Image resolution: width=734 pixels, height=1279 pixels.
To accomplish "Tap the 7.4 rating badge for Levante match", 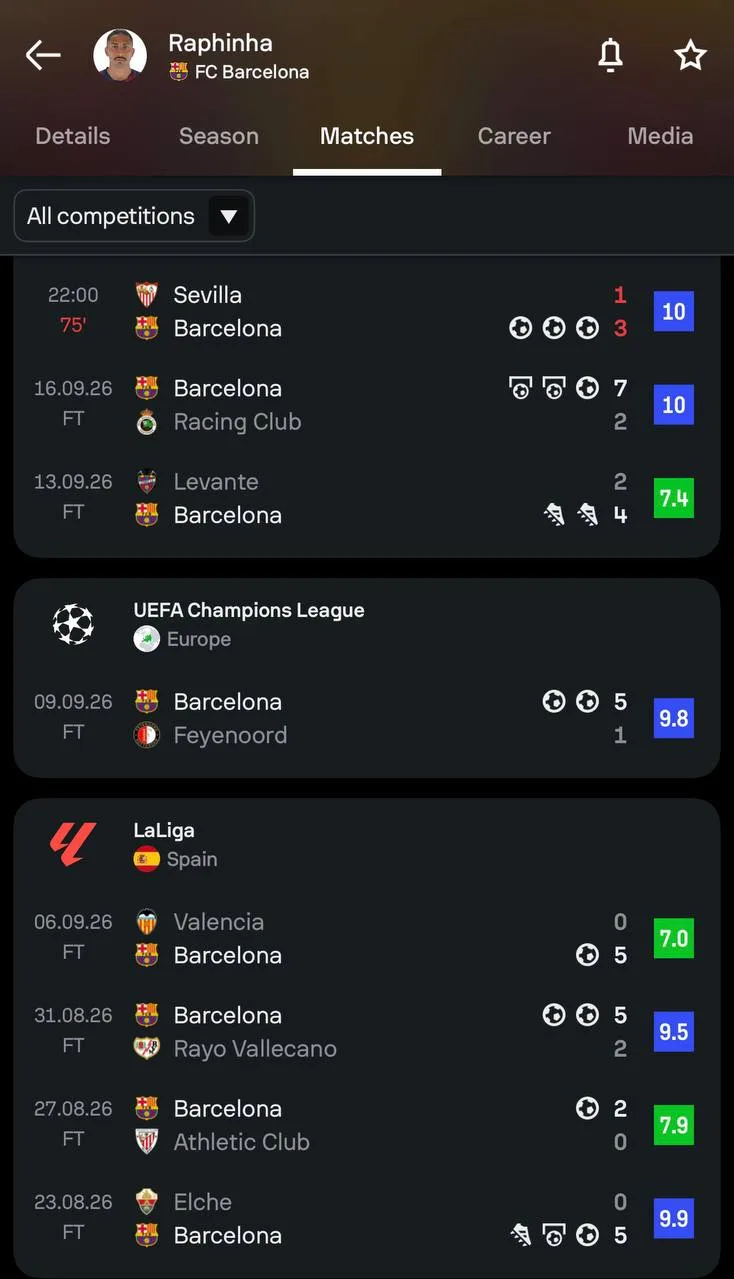I will point(674,498).
